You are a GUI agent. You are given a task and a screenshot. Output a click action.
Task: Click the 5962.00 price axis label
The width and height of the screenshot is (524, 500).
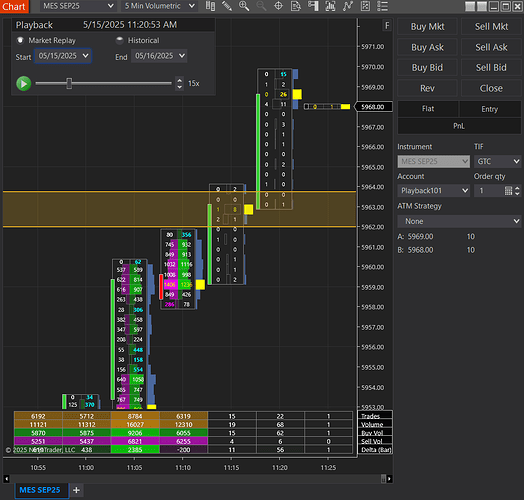coord(373,227)
